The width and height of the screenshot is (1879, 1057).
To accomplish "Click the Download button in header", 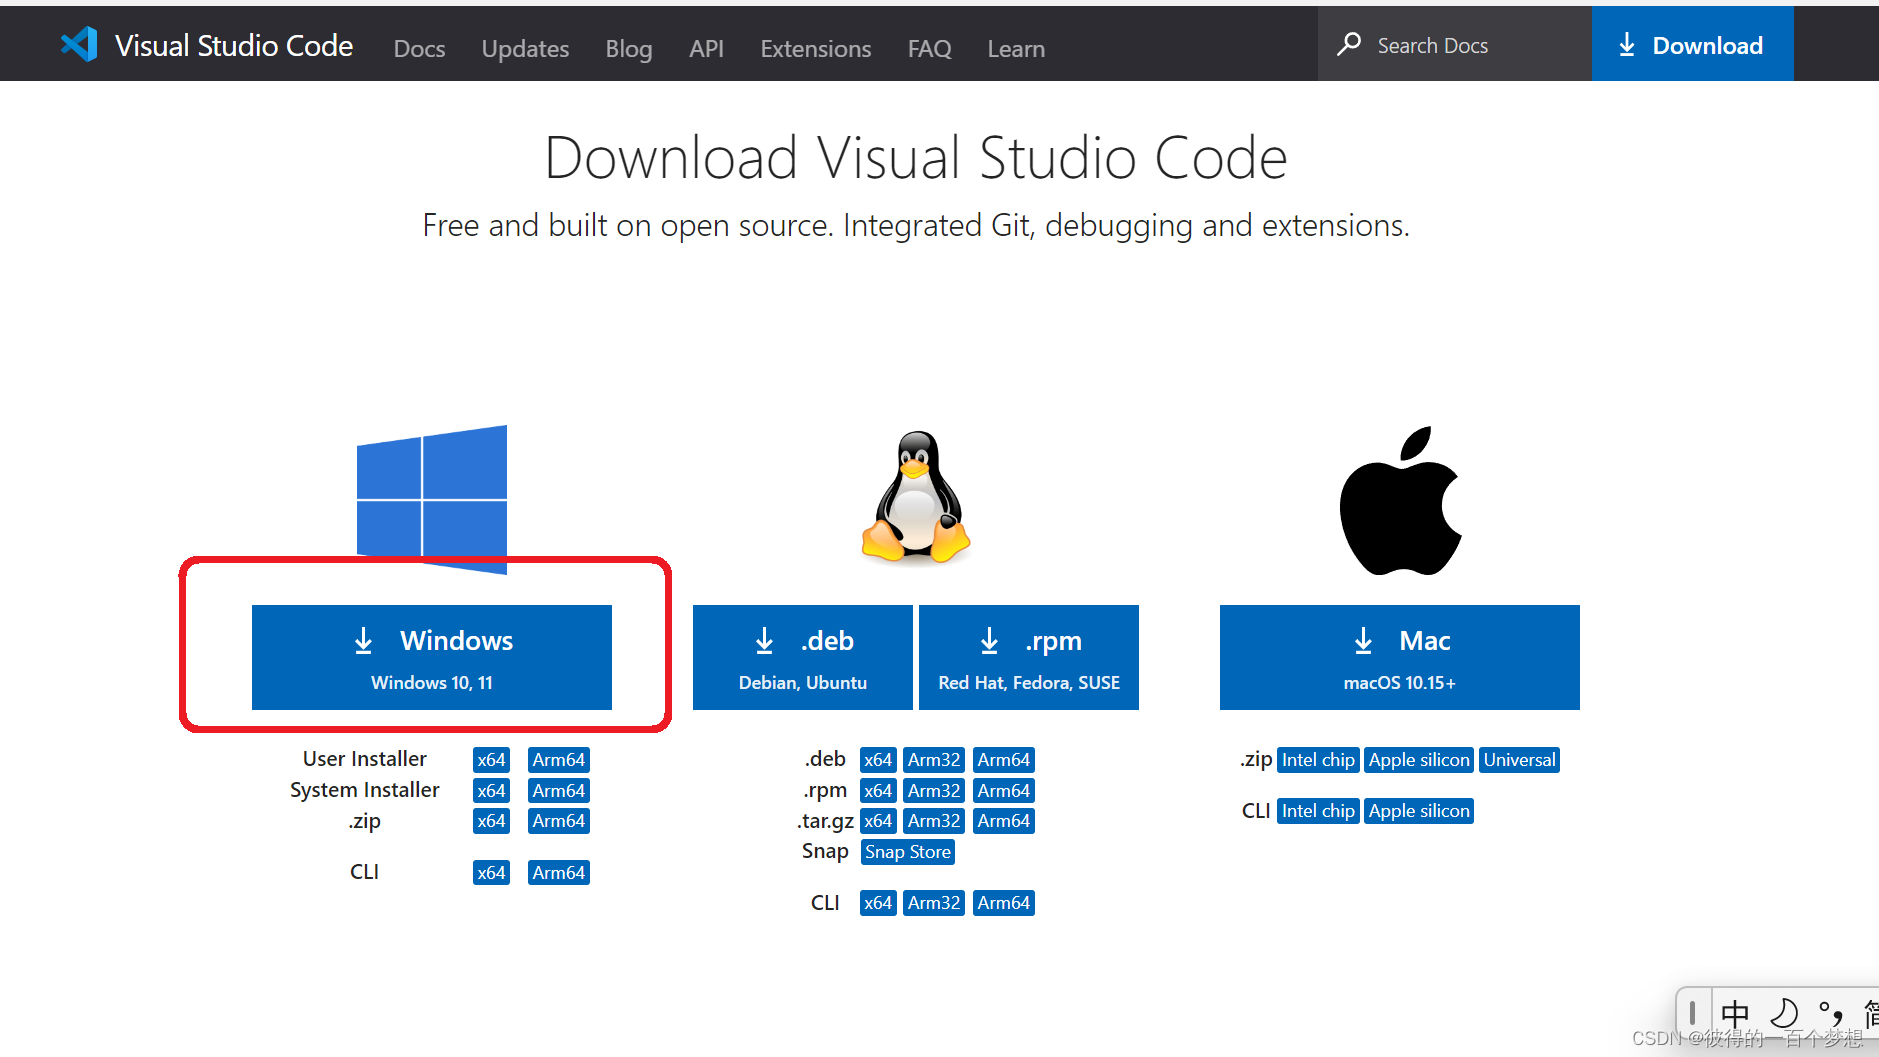I will coord(1692,44).
